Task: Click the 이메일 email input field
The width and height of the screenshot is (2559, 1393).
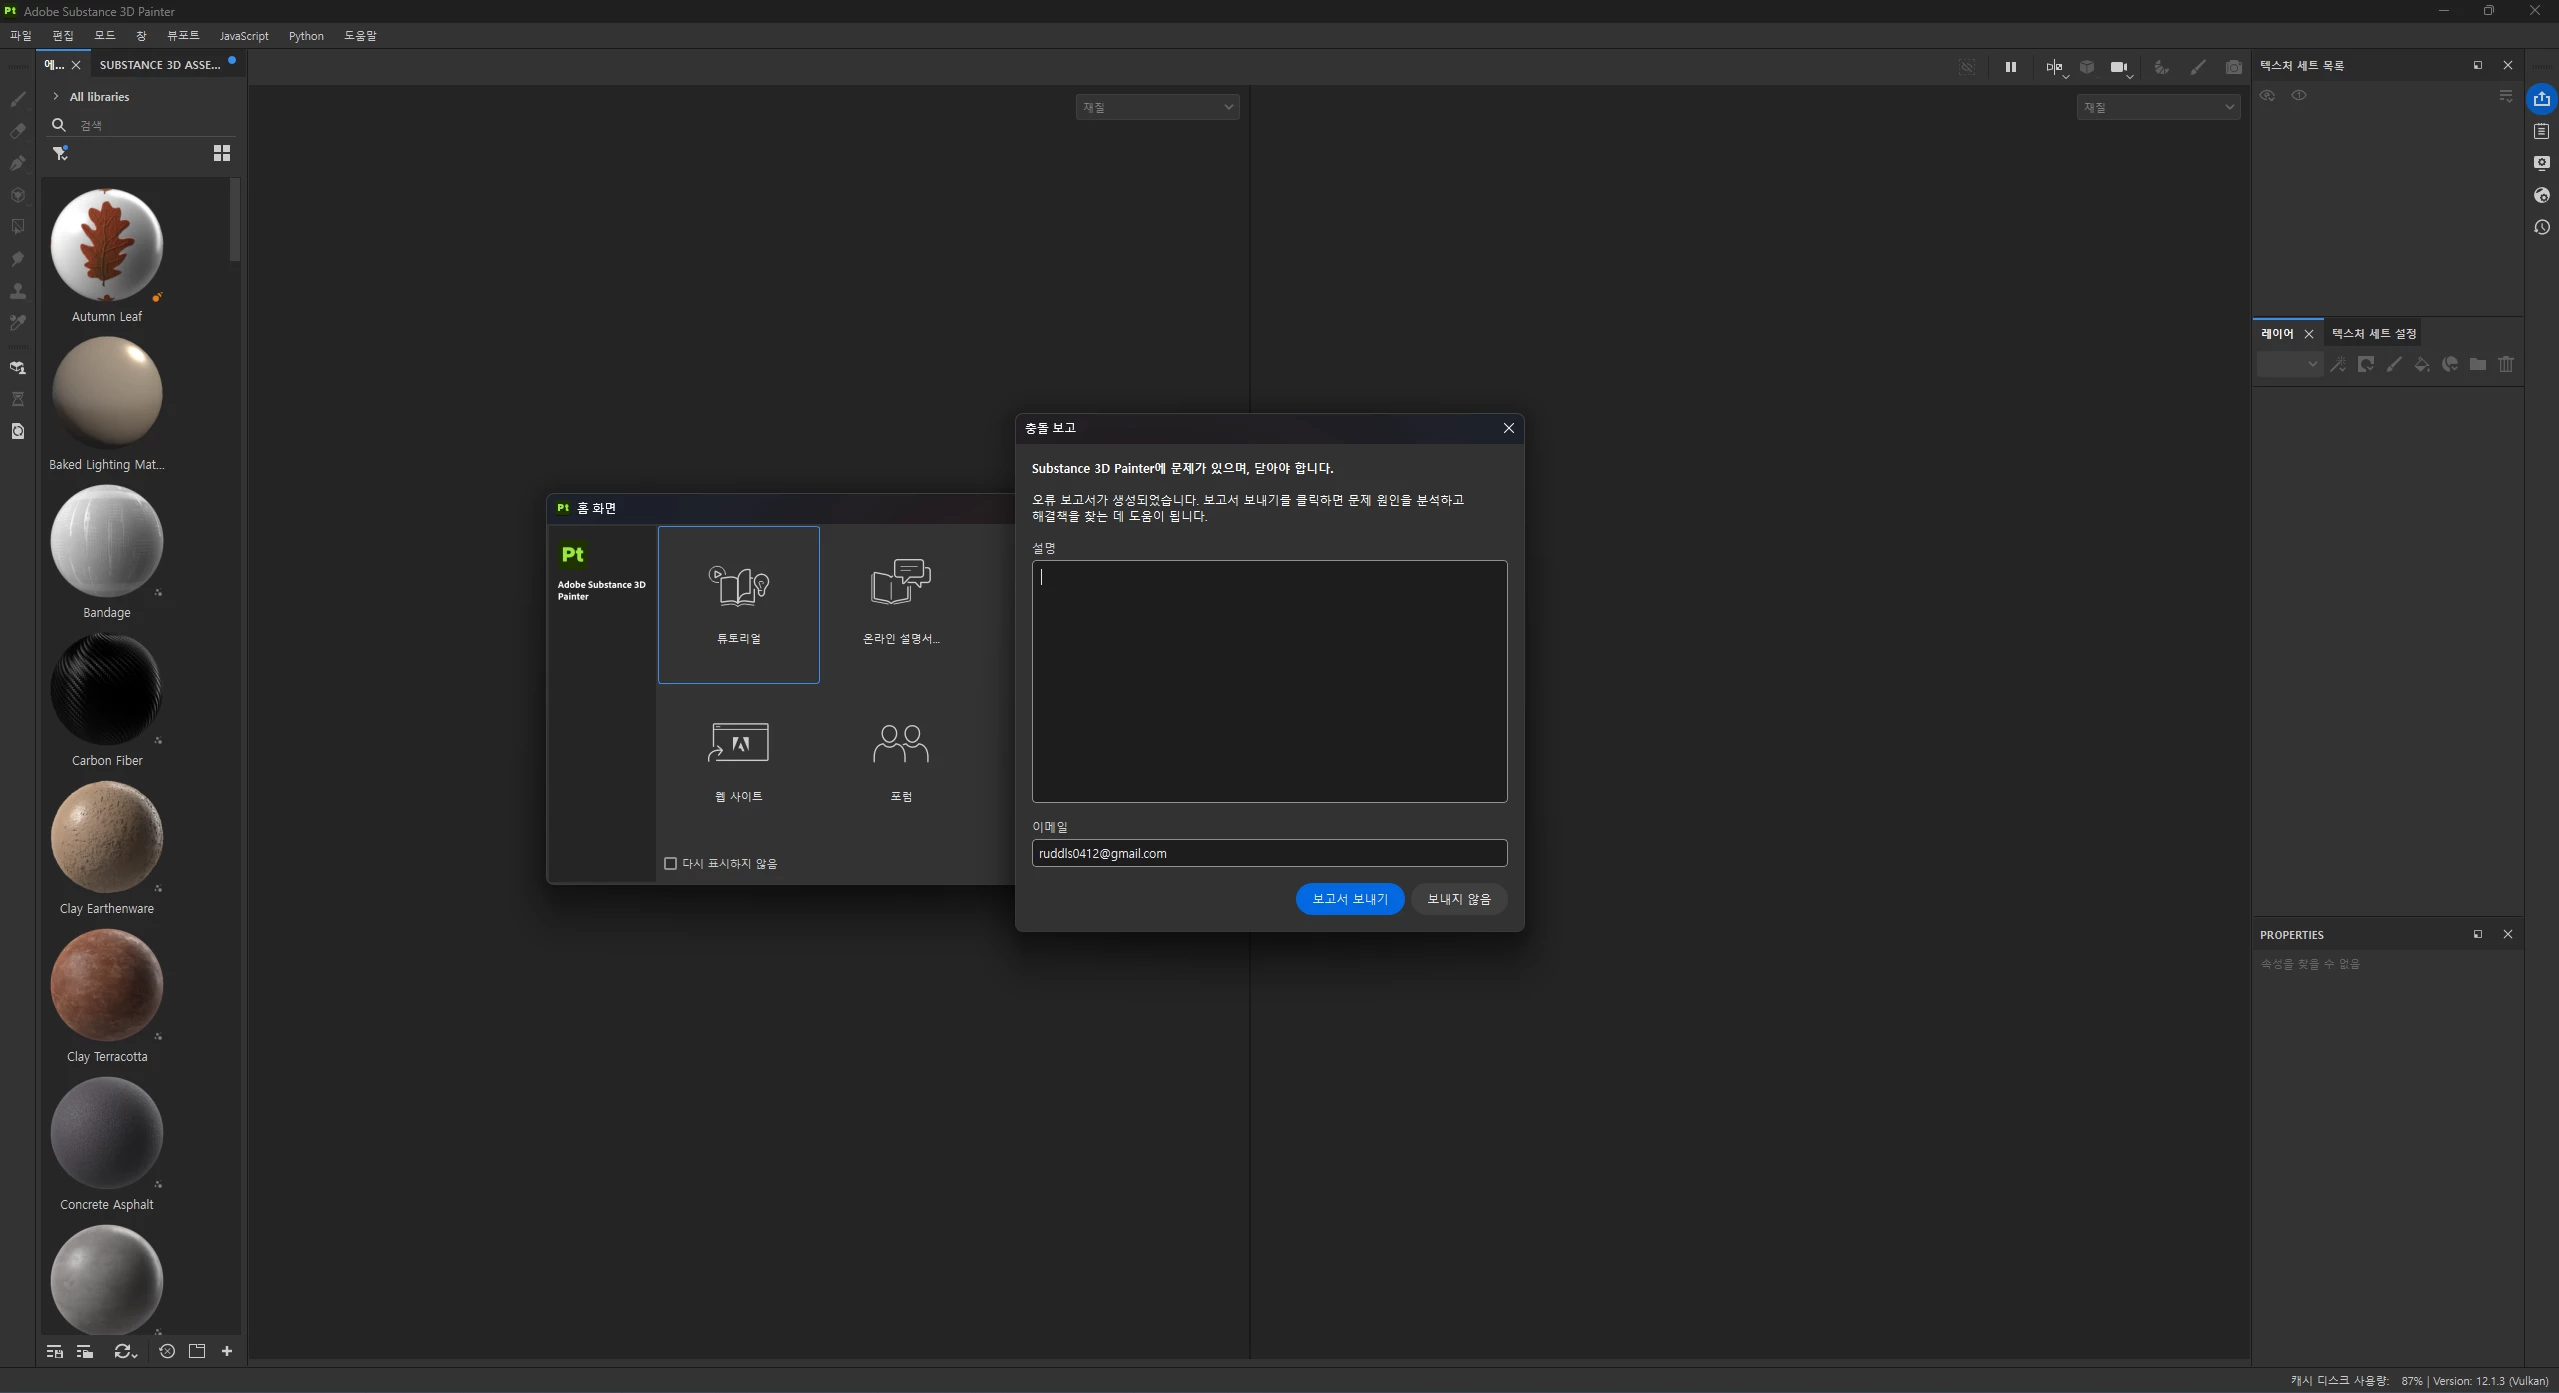Action: (1269, 853)
